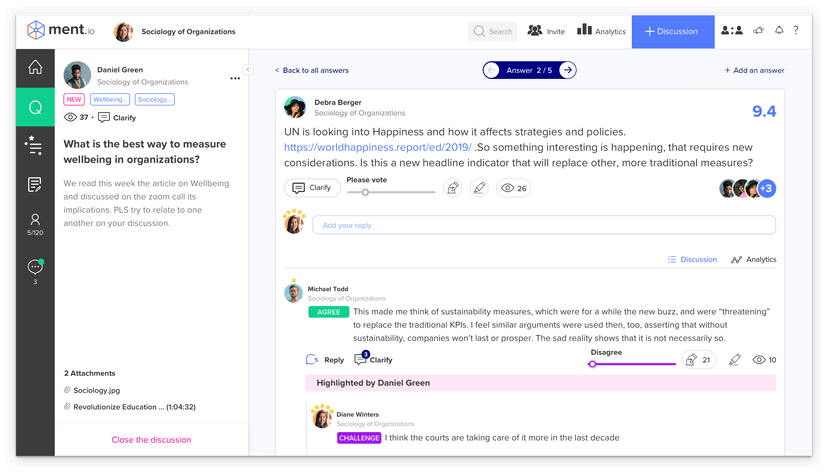Click the megaphone announcements icon
This screenshot has width=828, height=474.
[758, 31]
